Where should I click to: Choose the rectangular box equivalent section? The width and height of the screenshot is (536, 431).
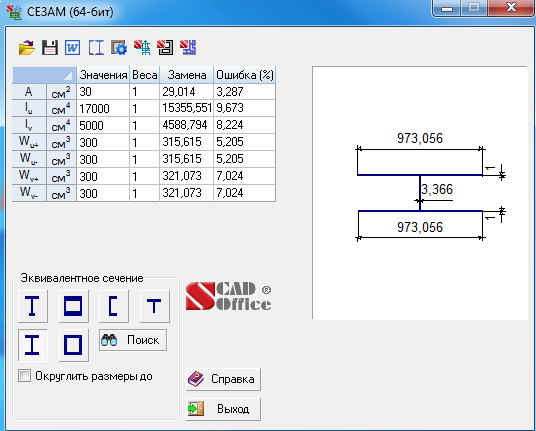click(73, 306)
